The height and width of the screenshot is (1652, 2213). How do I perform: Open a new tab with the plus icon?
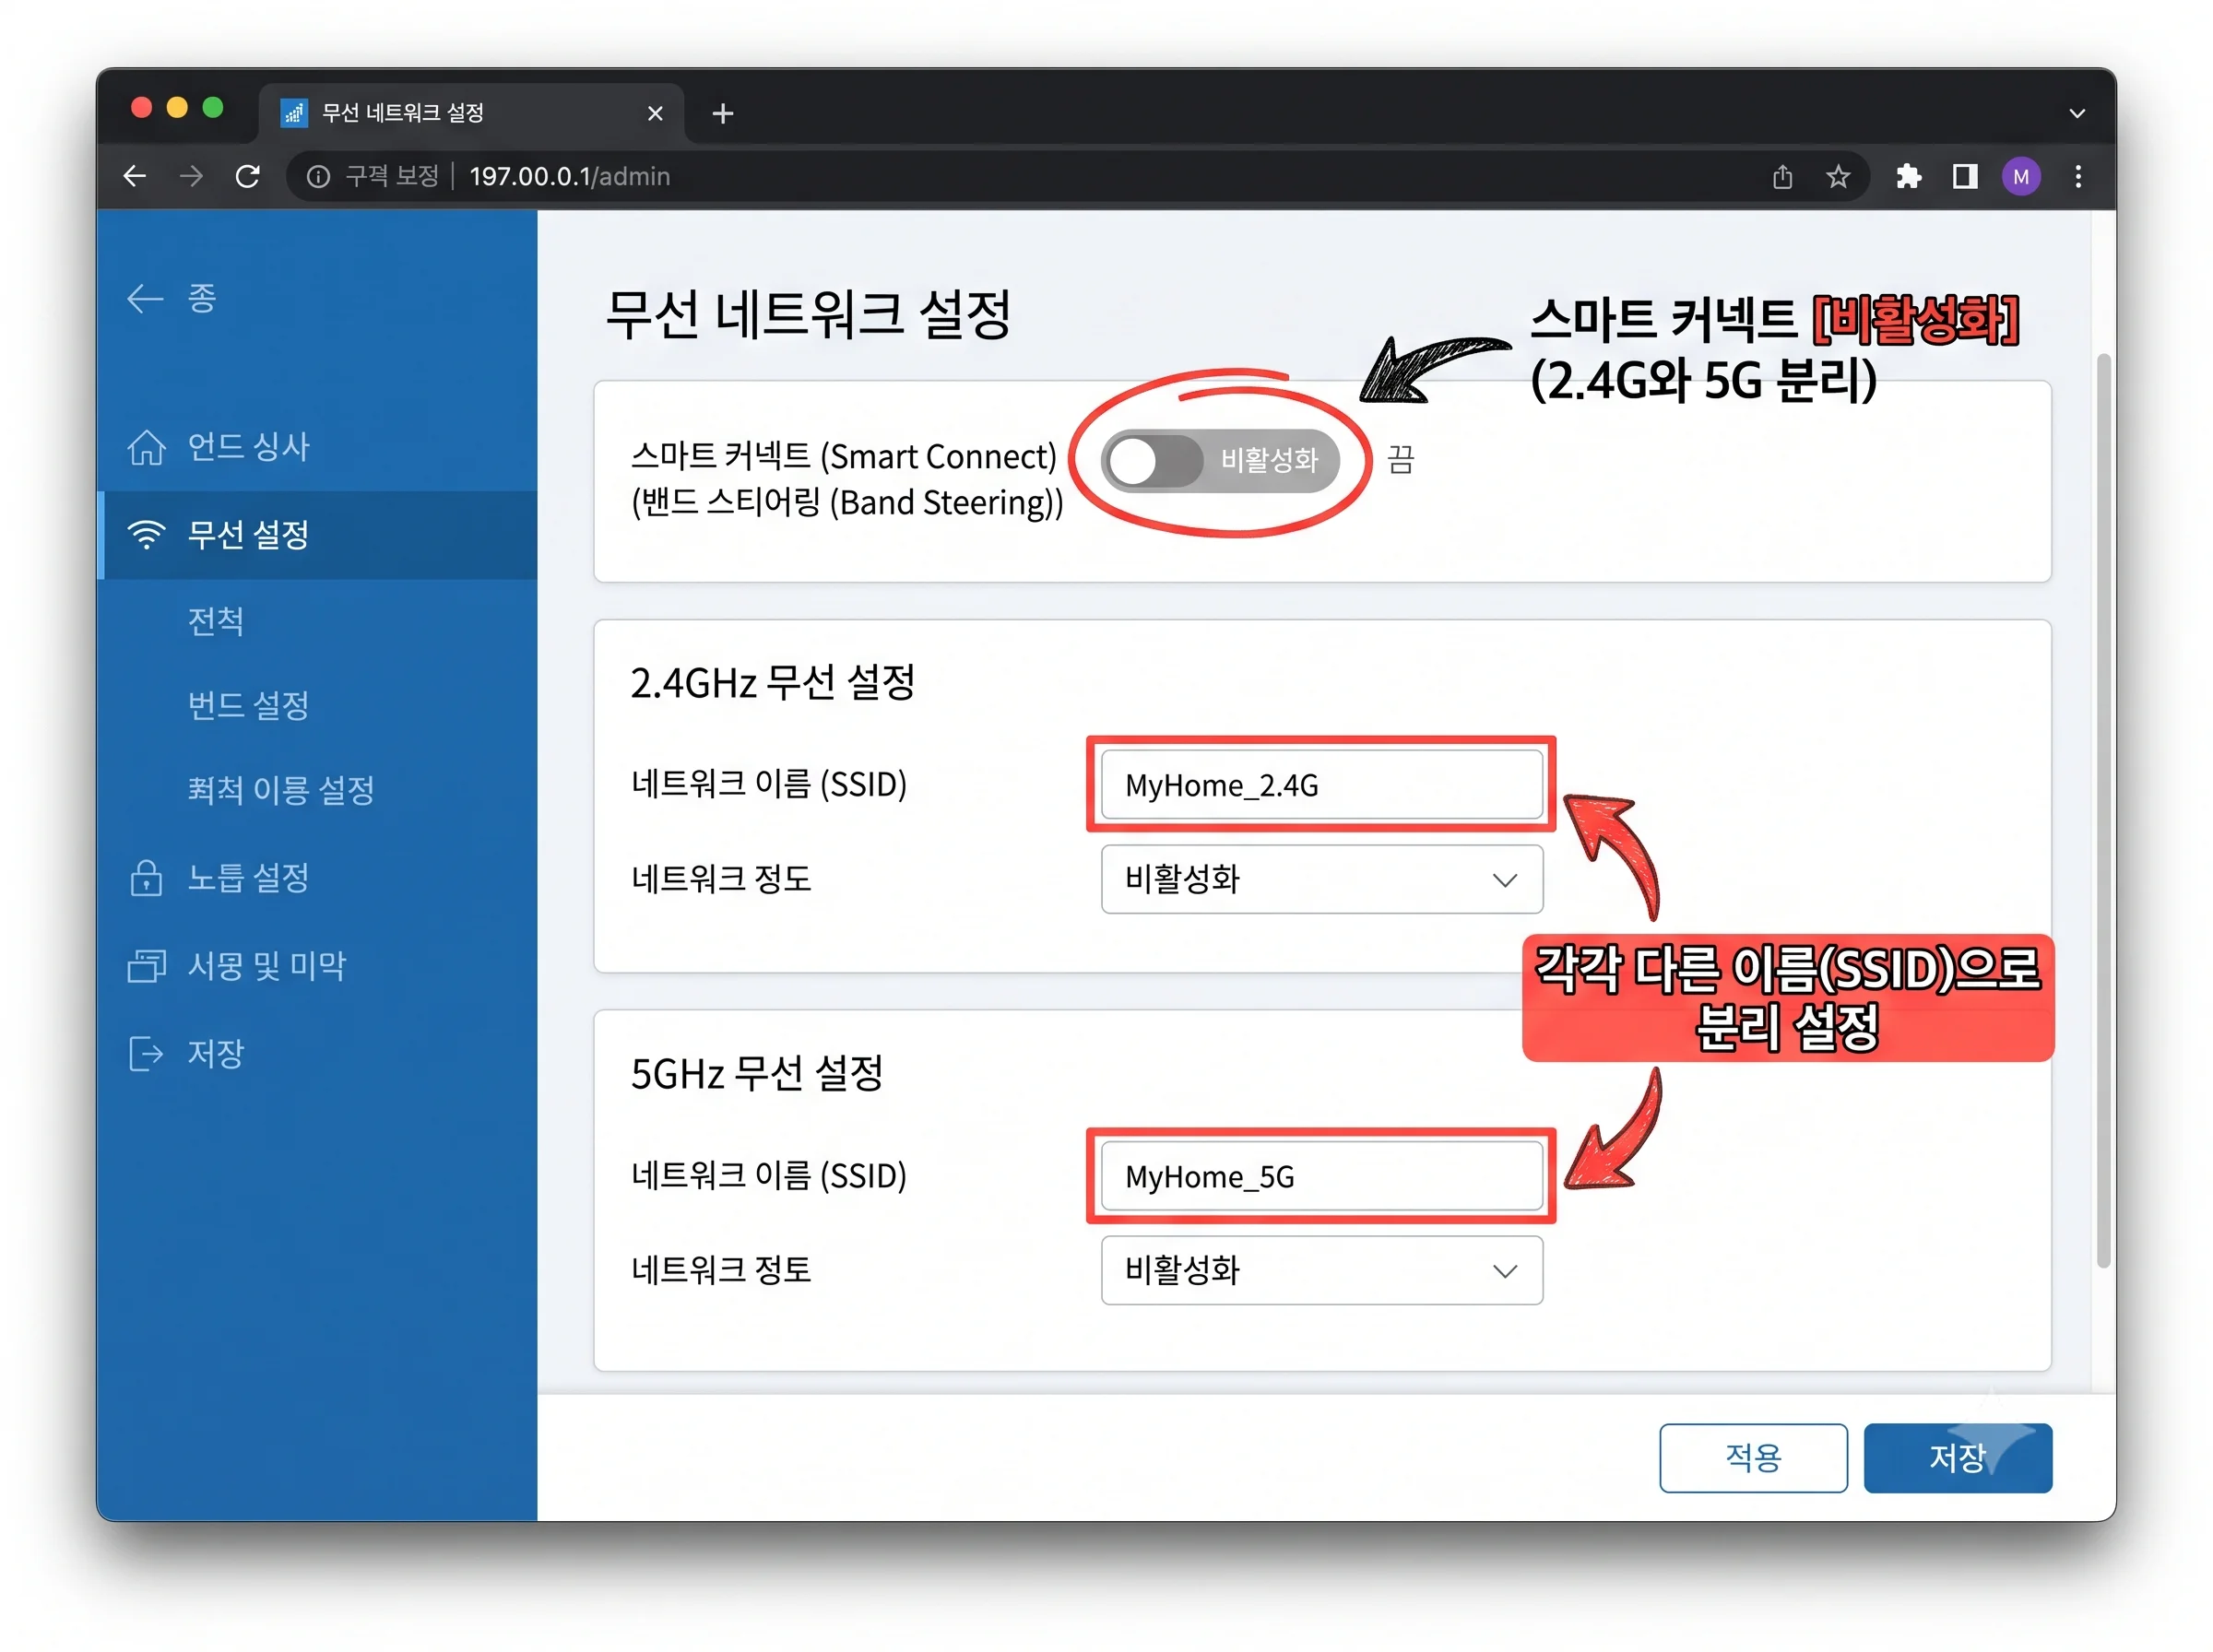click(x=722, y=114)
